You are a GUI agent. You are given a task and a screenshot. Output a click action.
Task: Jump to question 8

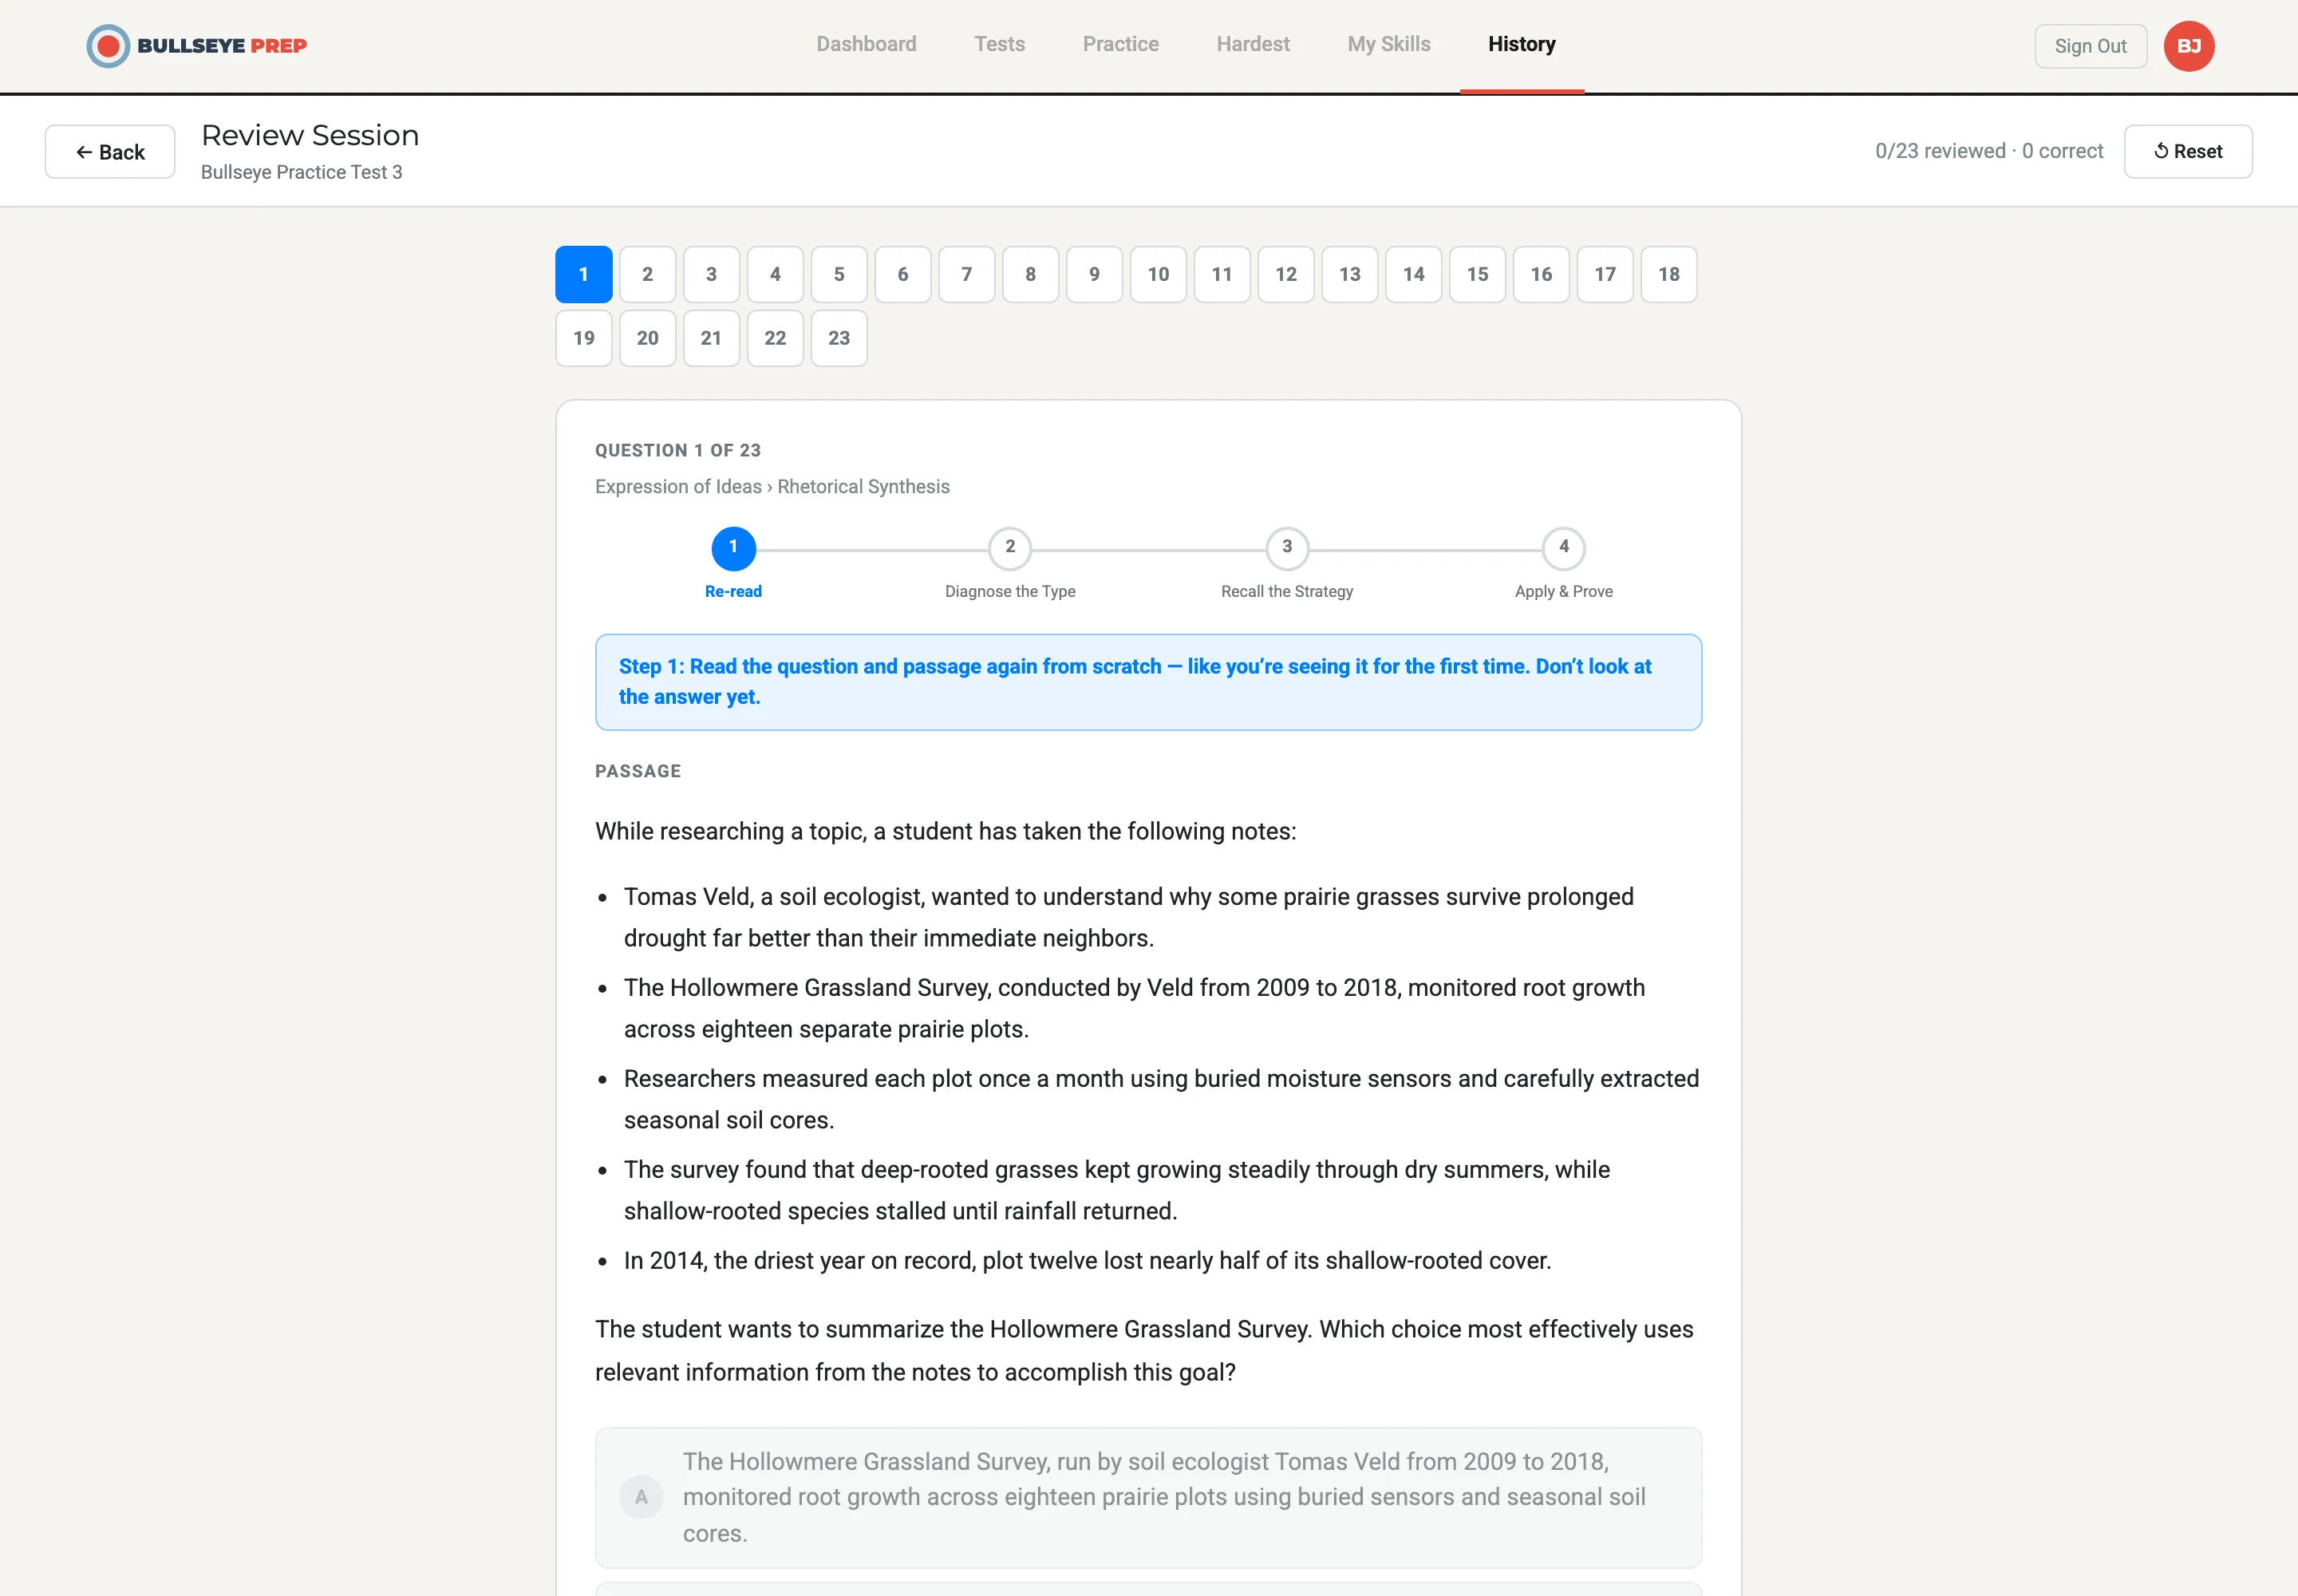[1030, 274]
